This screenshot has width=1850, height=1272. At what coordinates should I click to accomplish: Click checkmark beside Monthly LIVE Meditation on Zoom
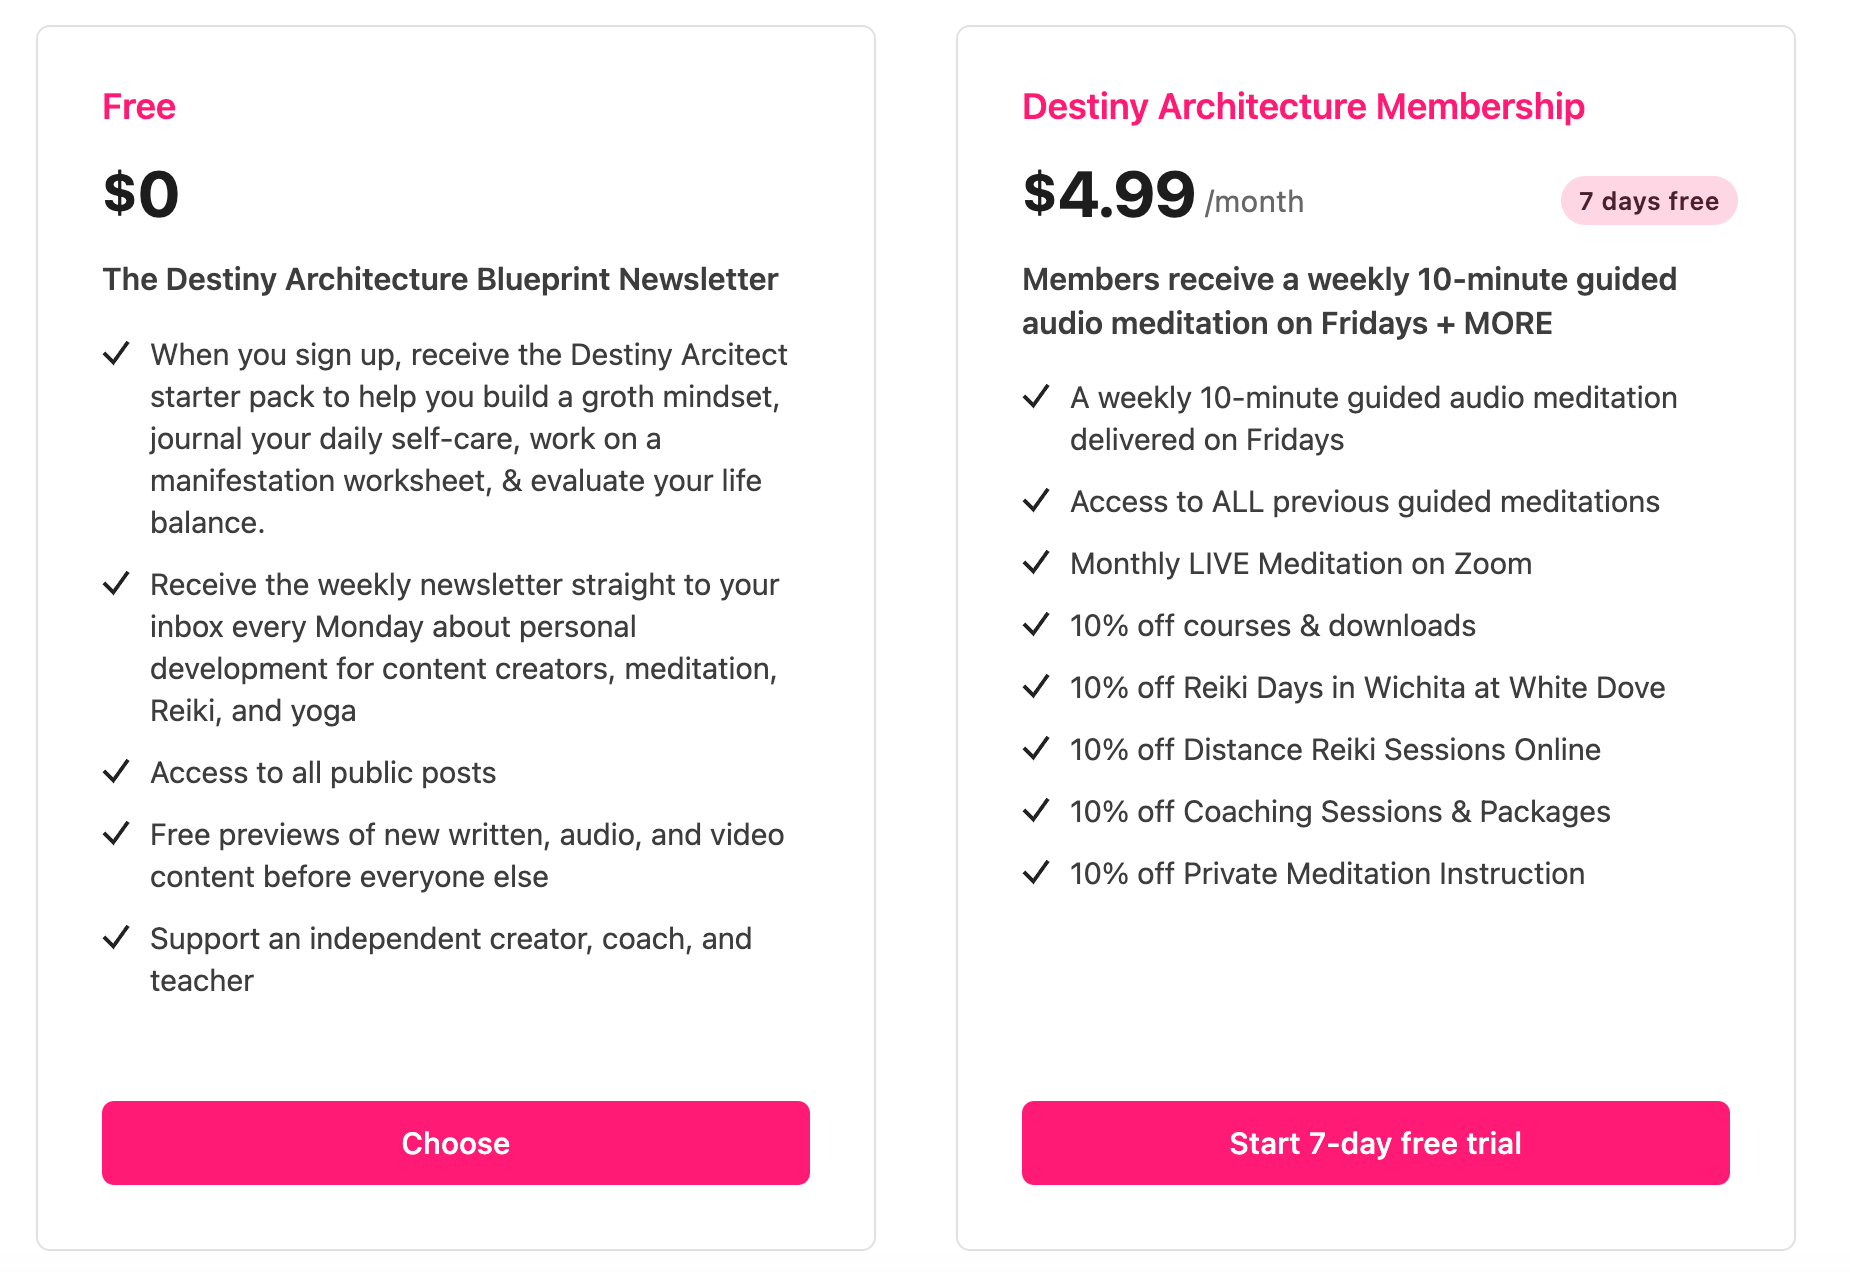coord(1037,563)
